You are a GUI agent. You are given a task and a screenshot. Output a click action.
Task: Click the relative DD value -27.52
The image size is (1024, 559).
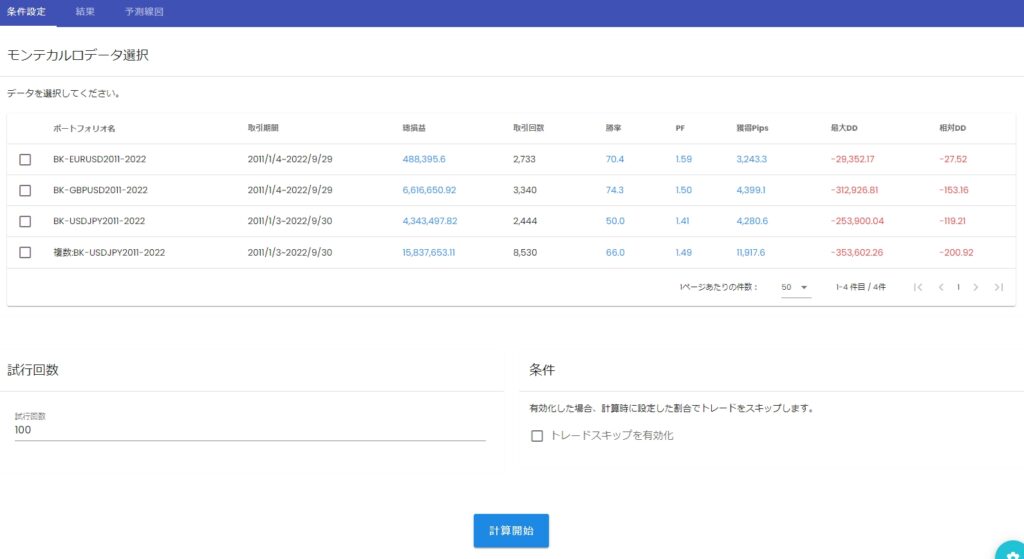[953, 159]
